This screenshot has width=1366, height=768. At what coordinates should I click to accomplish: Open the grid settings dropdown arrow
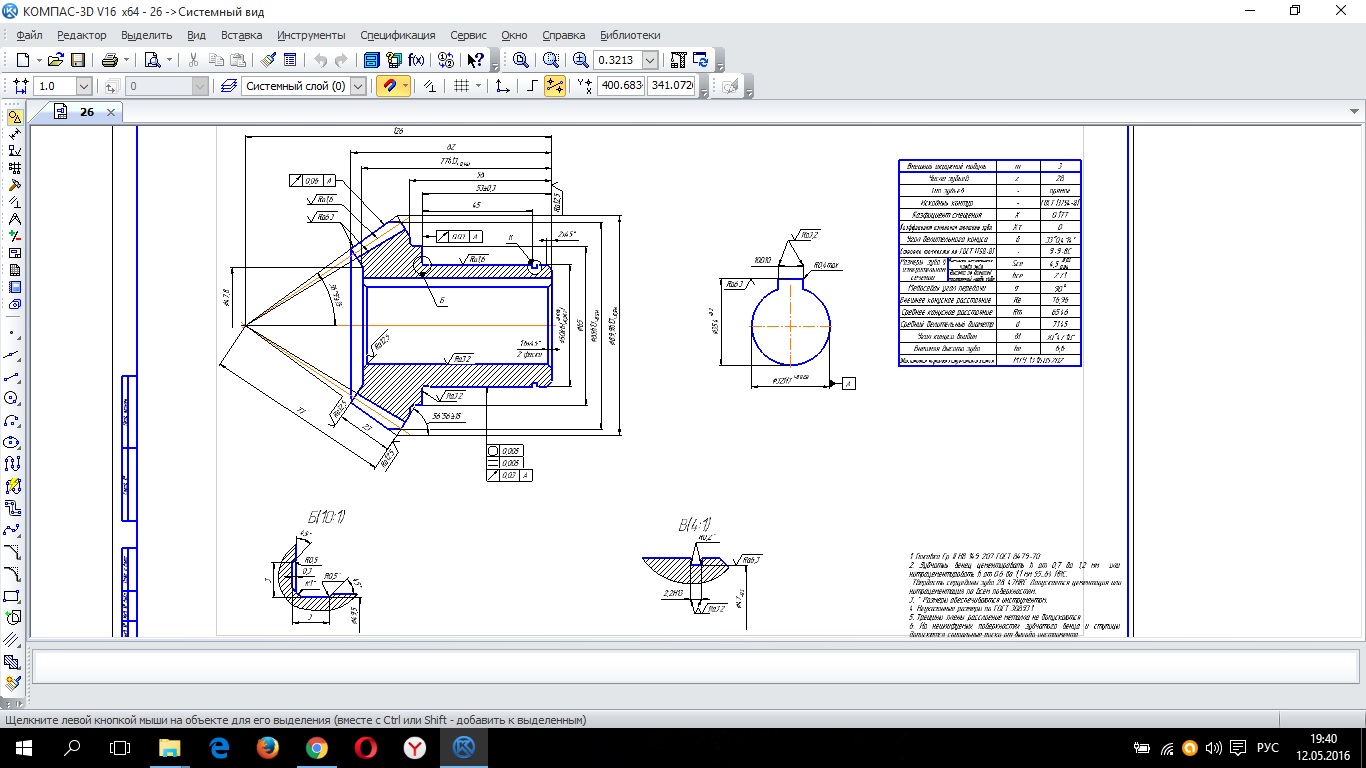tap(478, 86)
